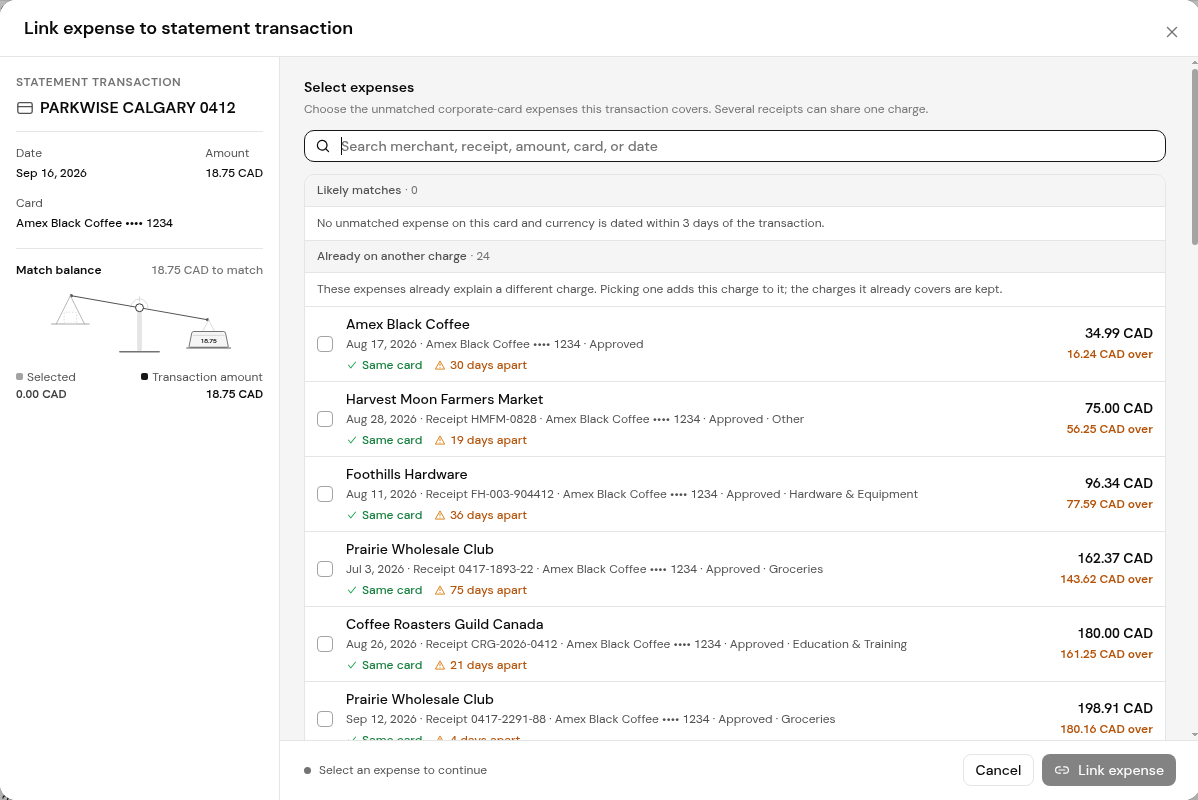Viewport: 1198px width, 800px height.
Task: Click the 16.24 CAD over label
Action: [1109, 354]
